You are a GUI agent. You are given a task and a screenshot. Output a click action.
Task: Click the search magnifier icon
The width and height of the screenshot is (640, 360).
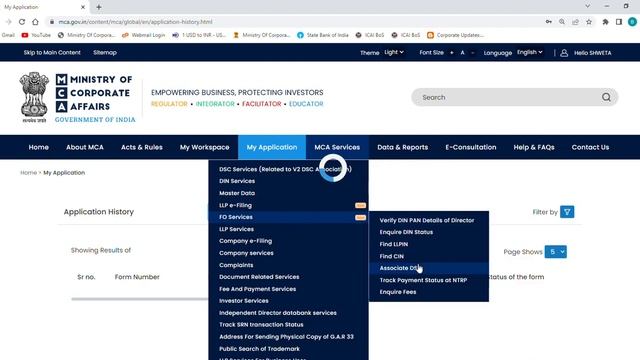pyautogui.click(x=606, y=97)
